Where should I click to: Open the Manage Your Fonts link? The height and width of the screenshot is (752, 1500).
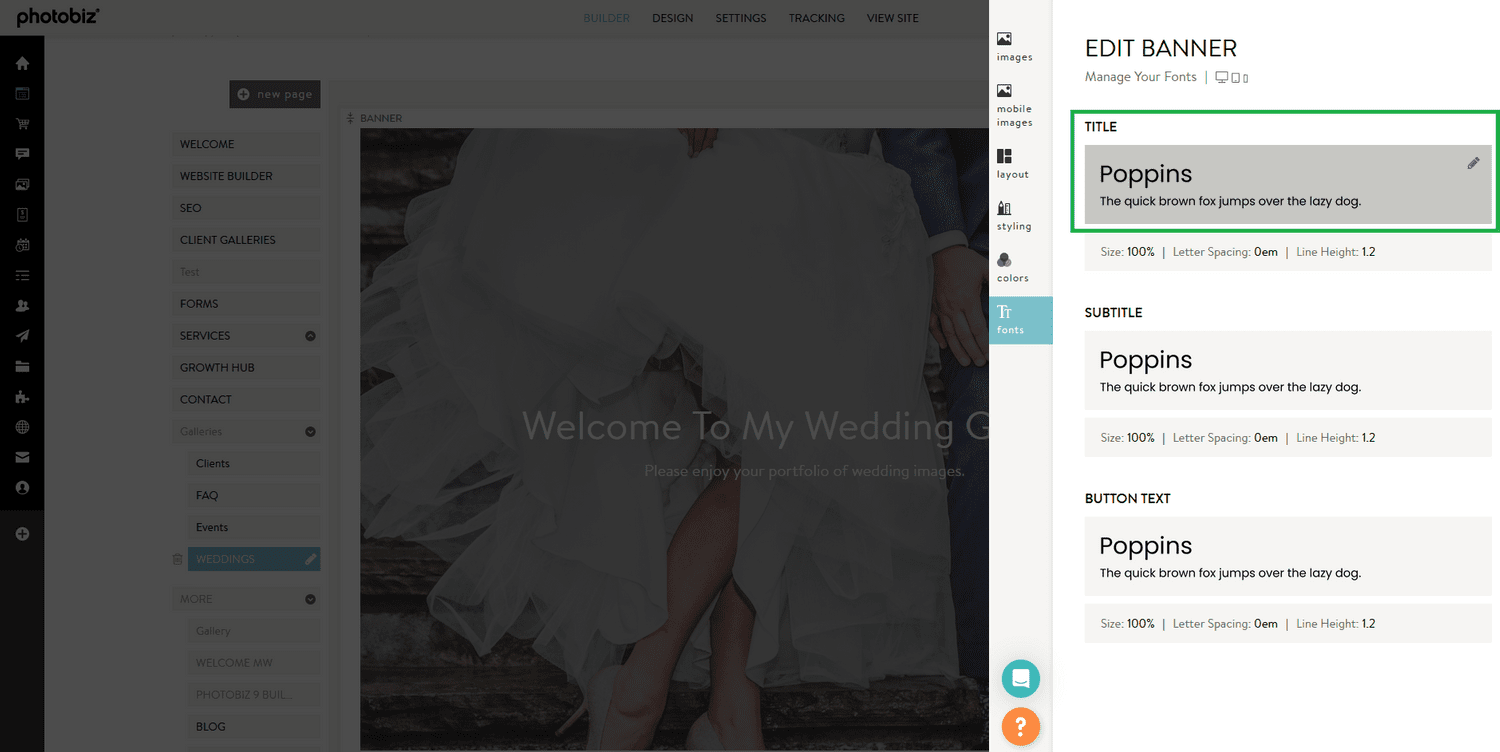click(x=1140, y=76)
